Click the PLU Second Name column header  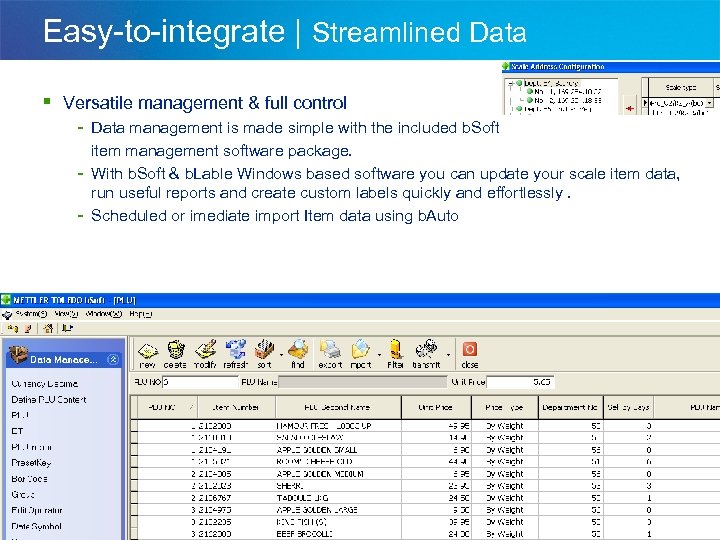coord(338,407)
